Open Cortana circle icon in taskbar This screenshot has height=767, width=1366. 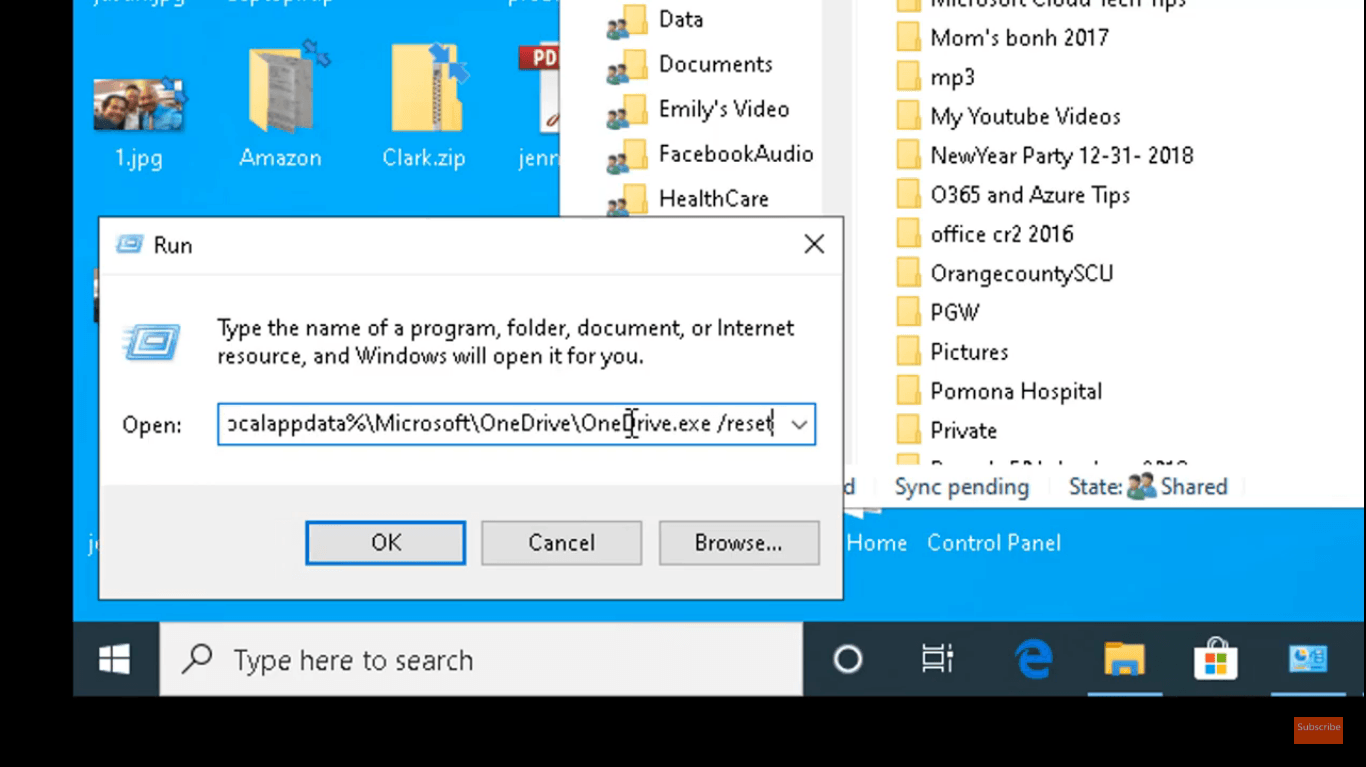point(847,659)
